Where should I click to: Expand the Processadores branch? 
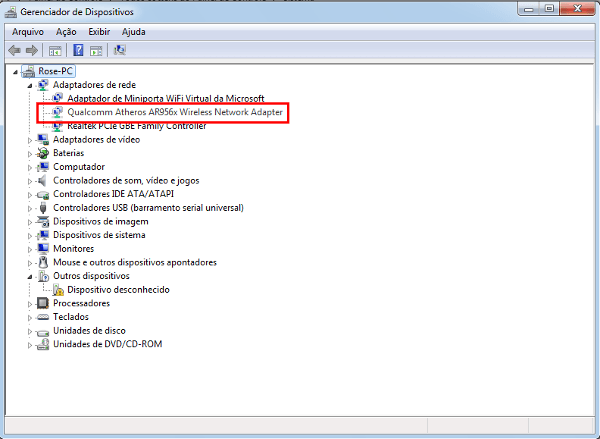(30, 304)
